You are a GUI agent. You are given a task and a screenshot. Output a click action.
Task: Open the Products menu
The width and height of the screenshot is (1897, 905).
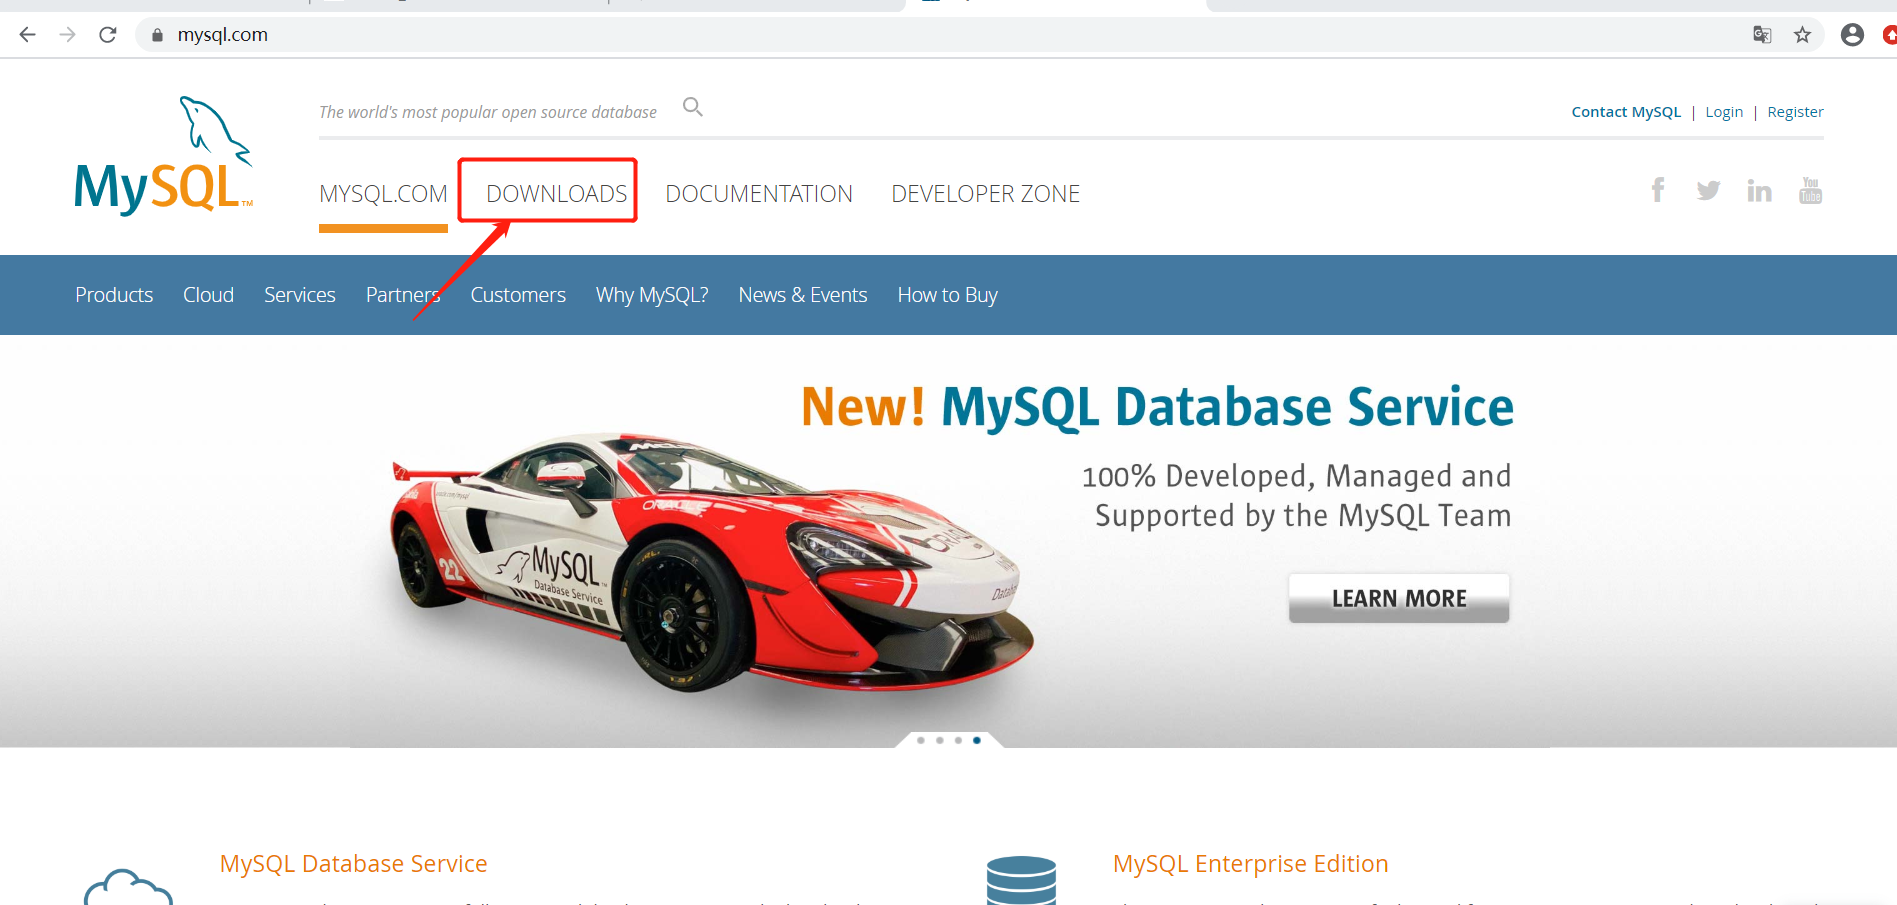click(114, 295)
